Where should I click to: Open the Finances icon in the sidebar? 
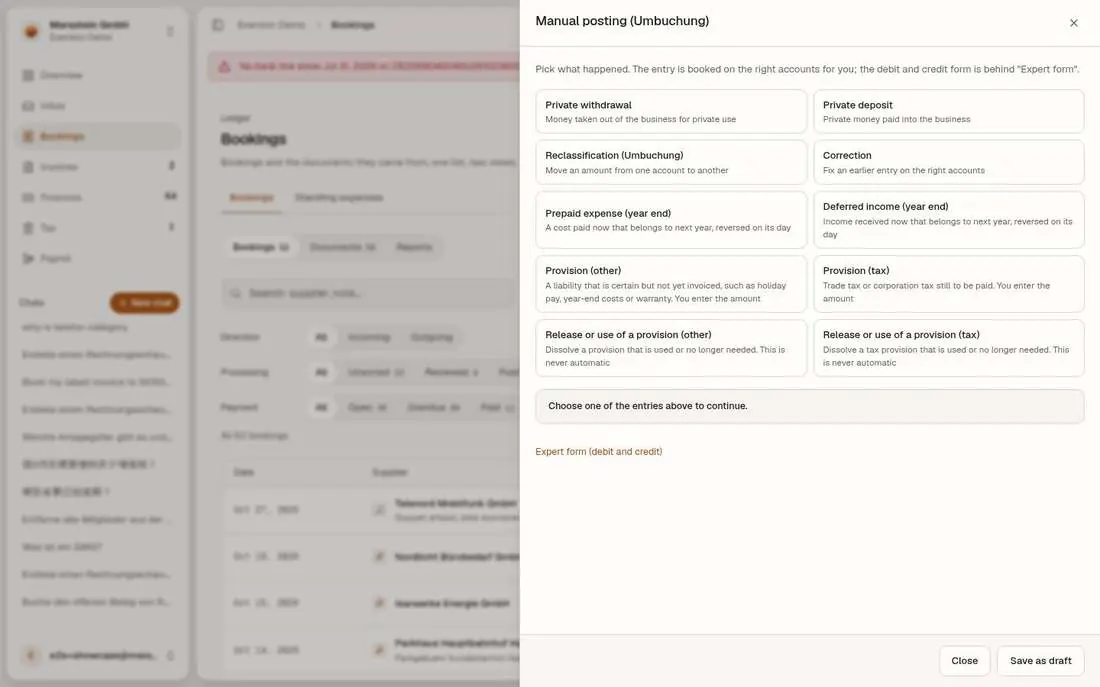[x=28, y=197]
